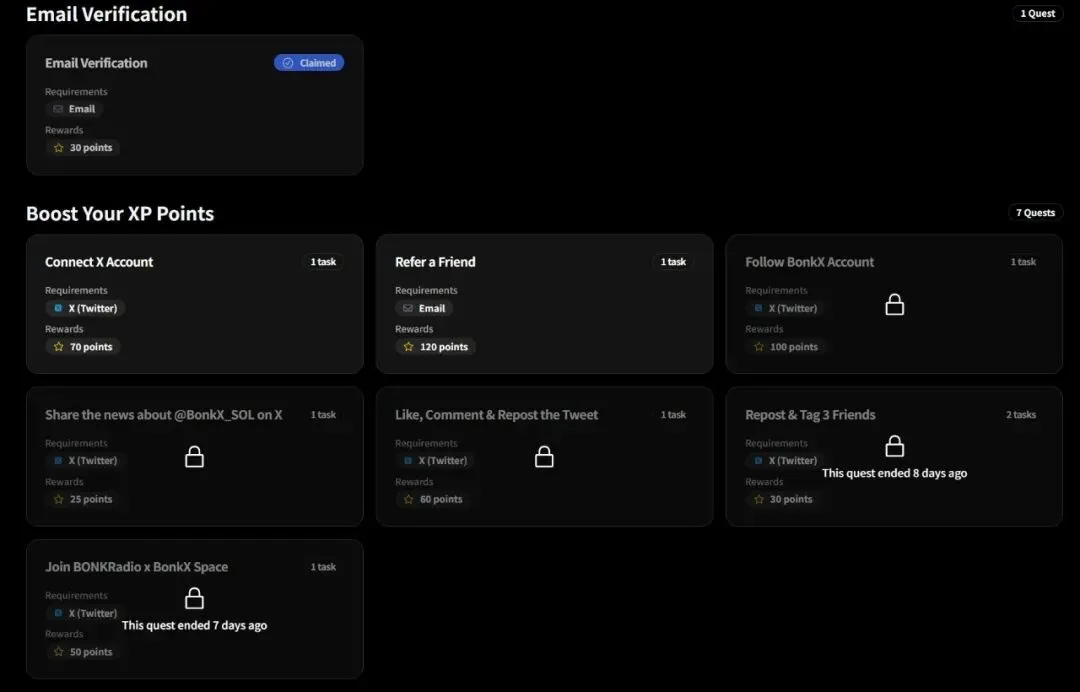Click the X icon in Repost & Tag 3 Friends requirements
Screen dimensions: 1080x692
[758, 460]
